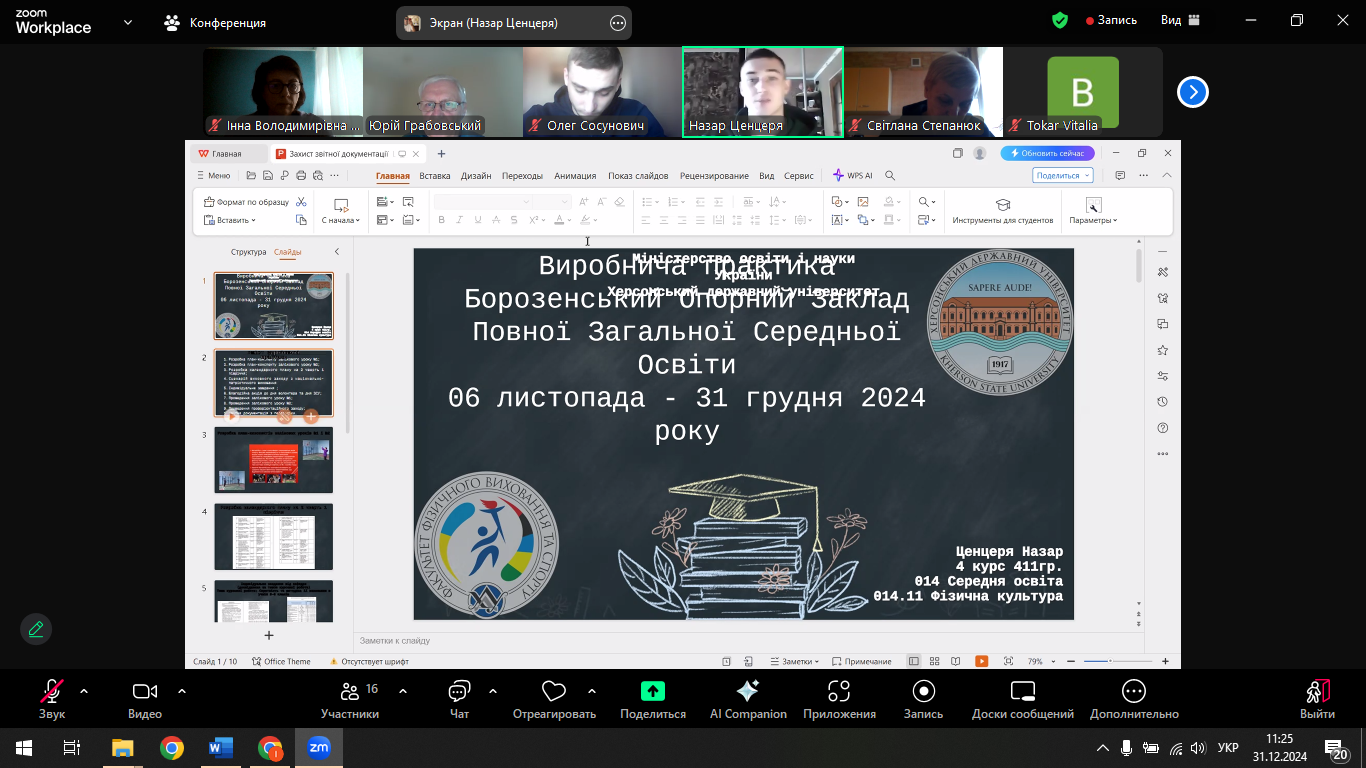Viewport: 1366px width, 768px height.
Task: Open the shared screen options ellipsis menu
Action: click(617, 23)
